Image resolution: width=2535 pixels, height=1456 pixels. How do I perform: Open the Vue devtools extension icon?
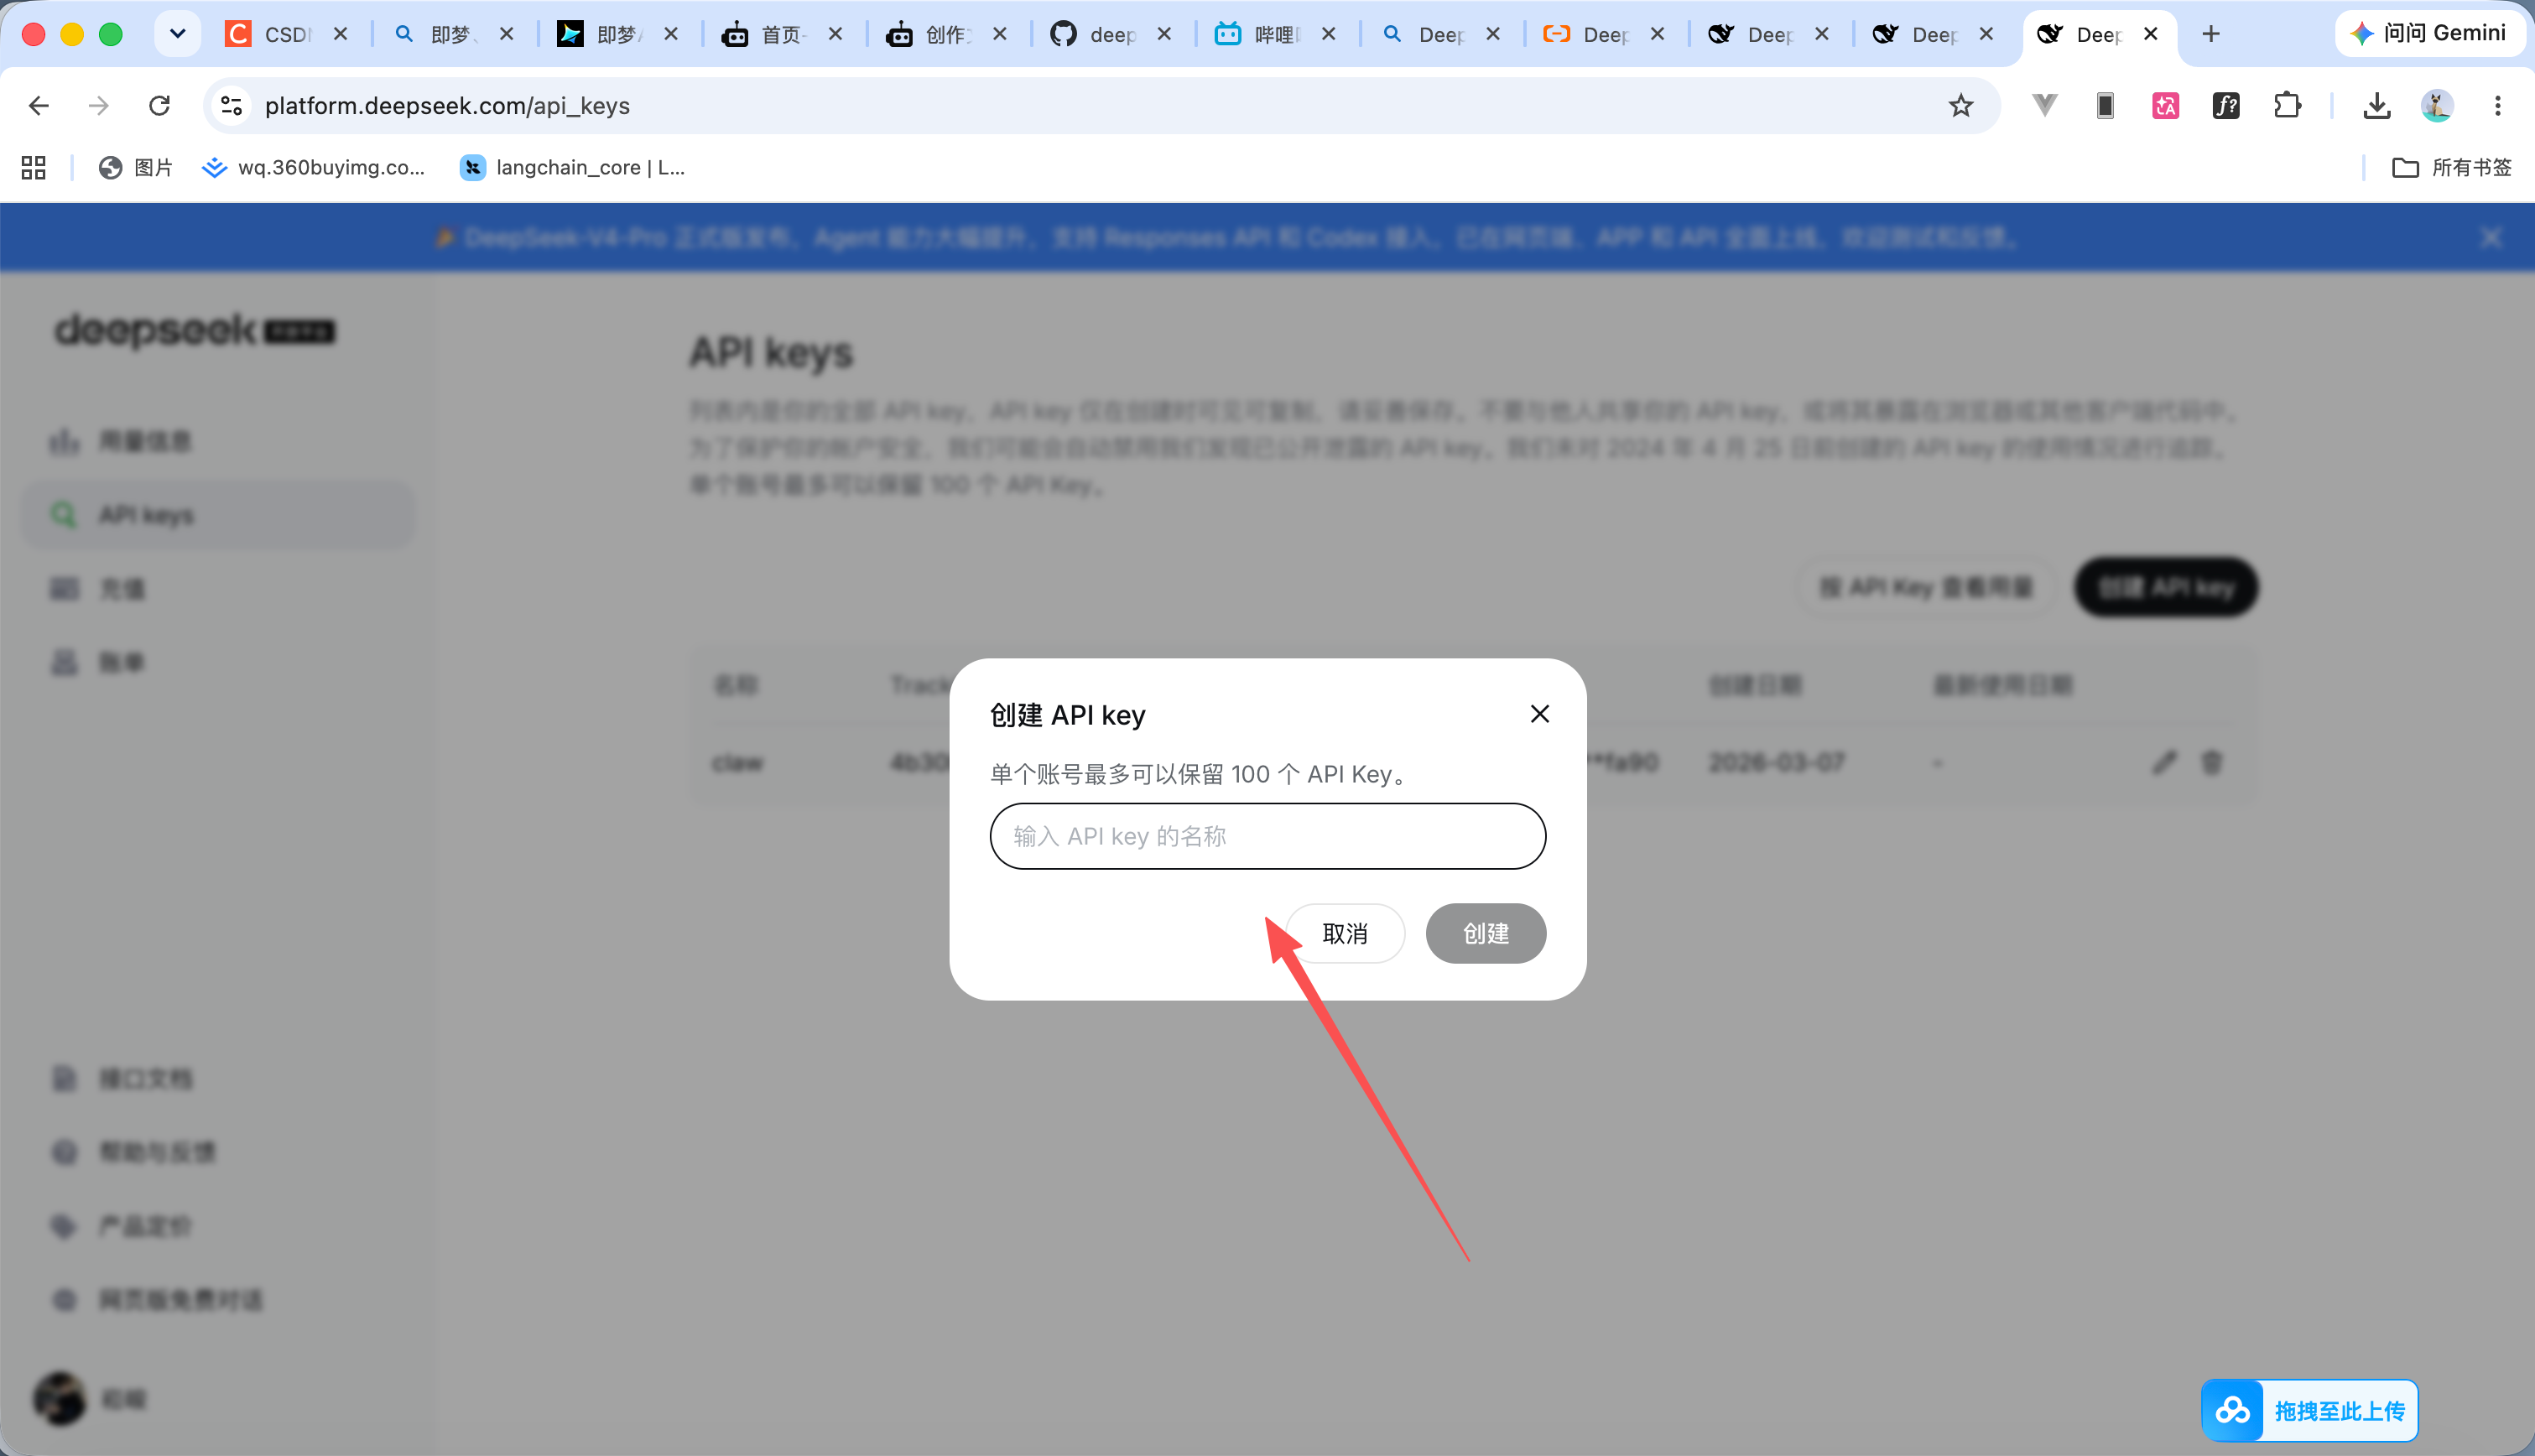coord(2045,105)
